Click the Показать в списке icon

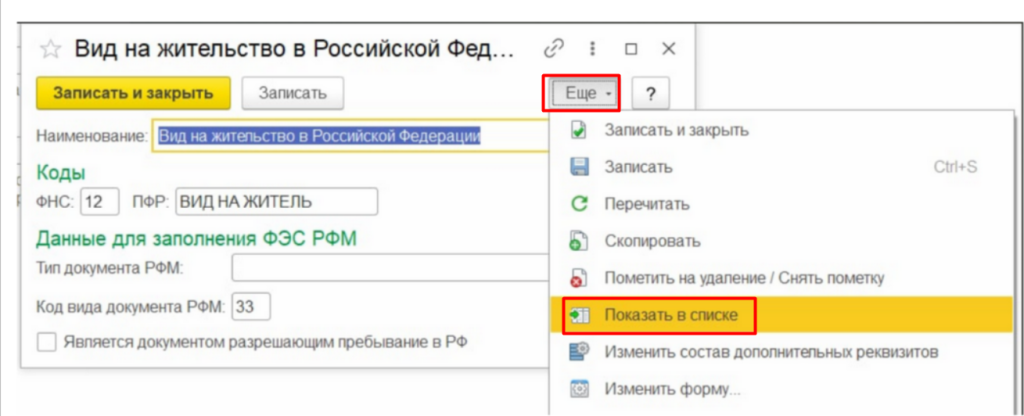click(579, 315)
